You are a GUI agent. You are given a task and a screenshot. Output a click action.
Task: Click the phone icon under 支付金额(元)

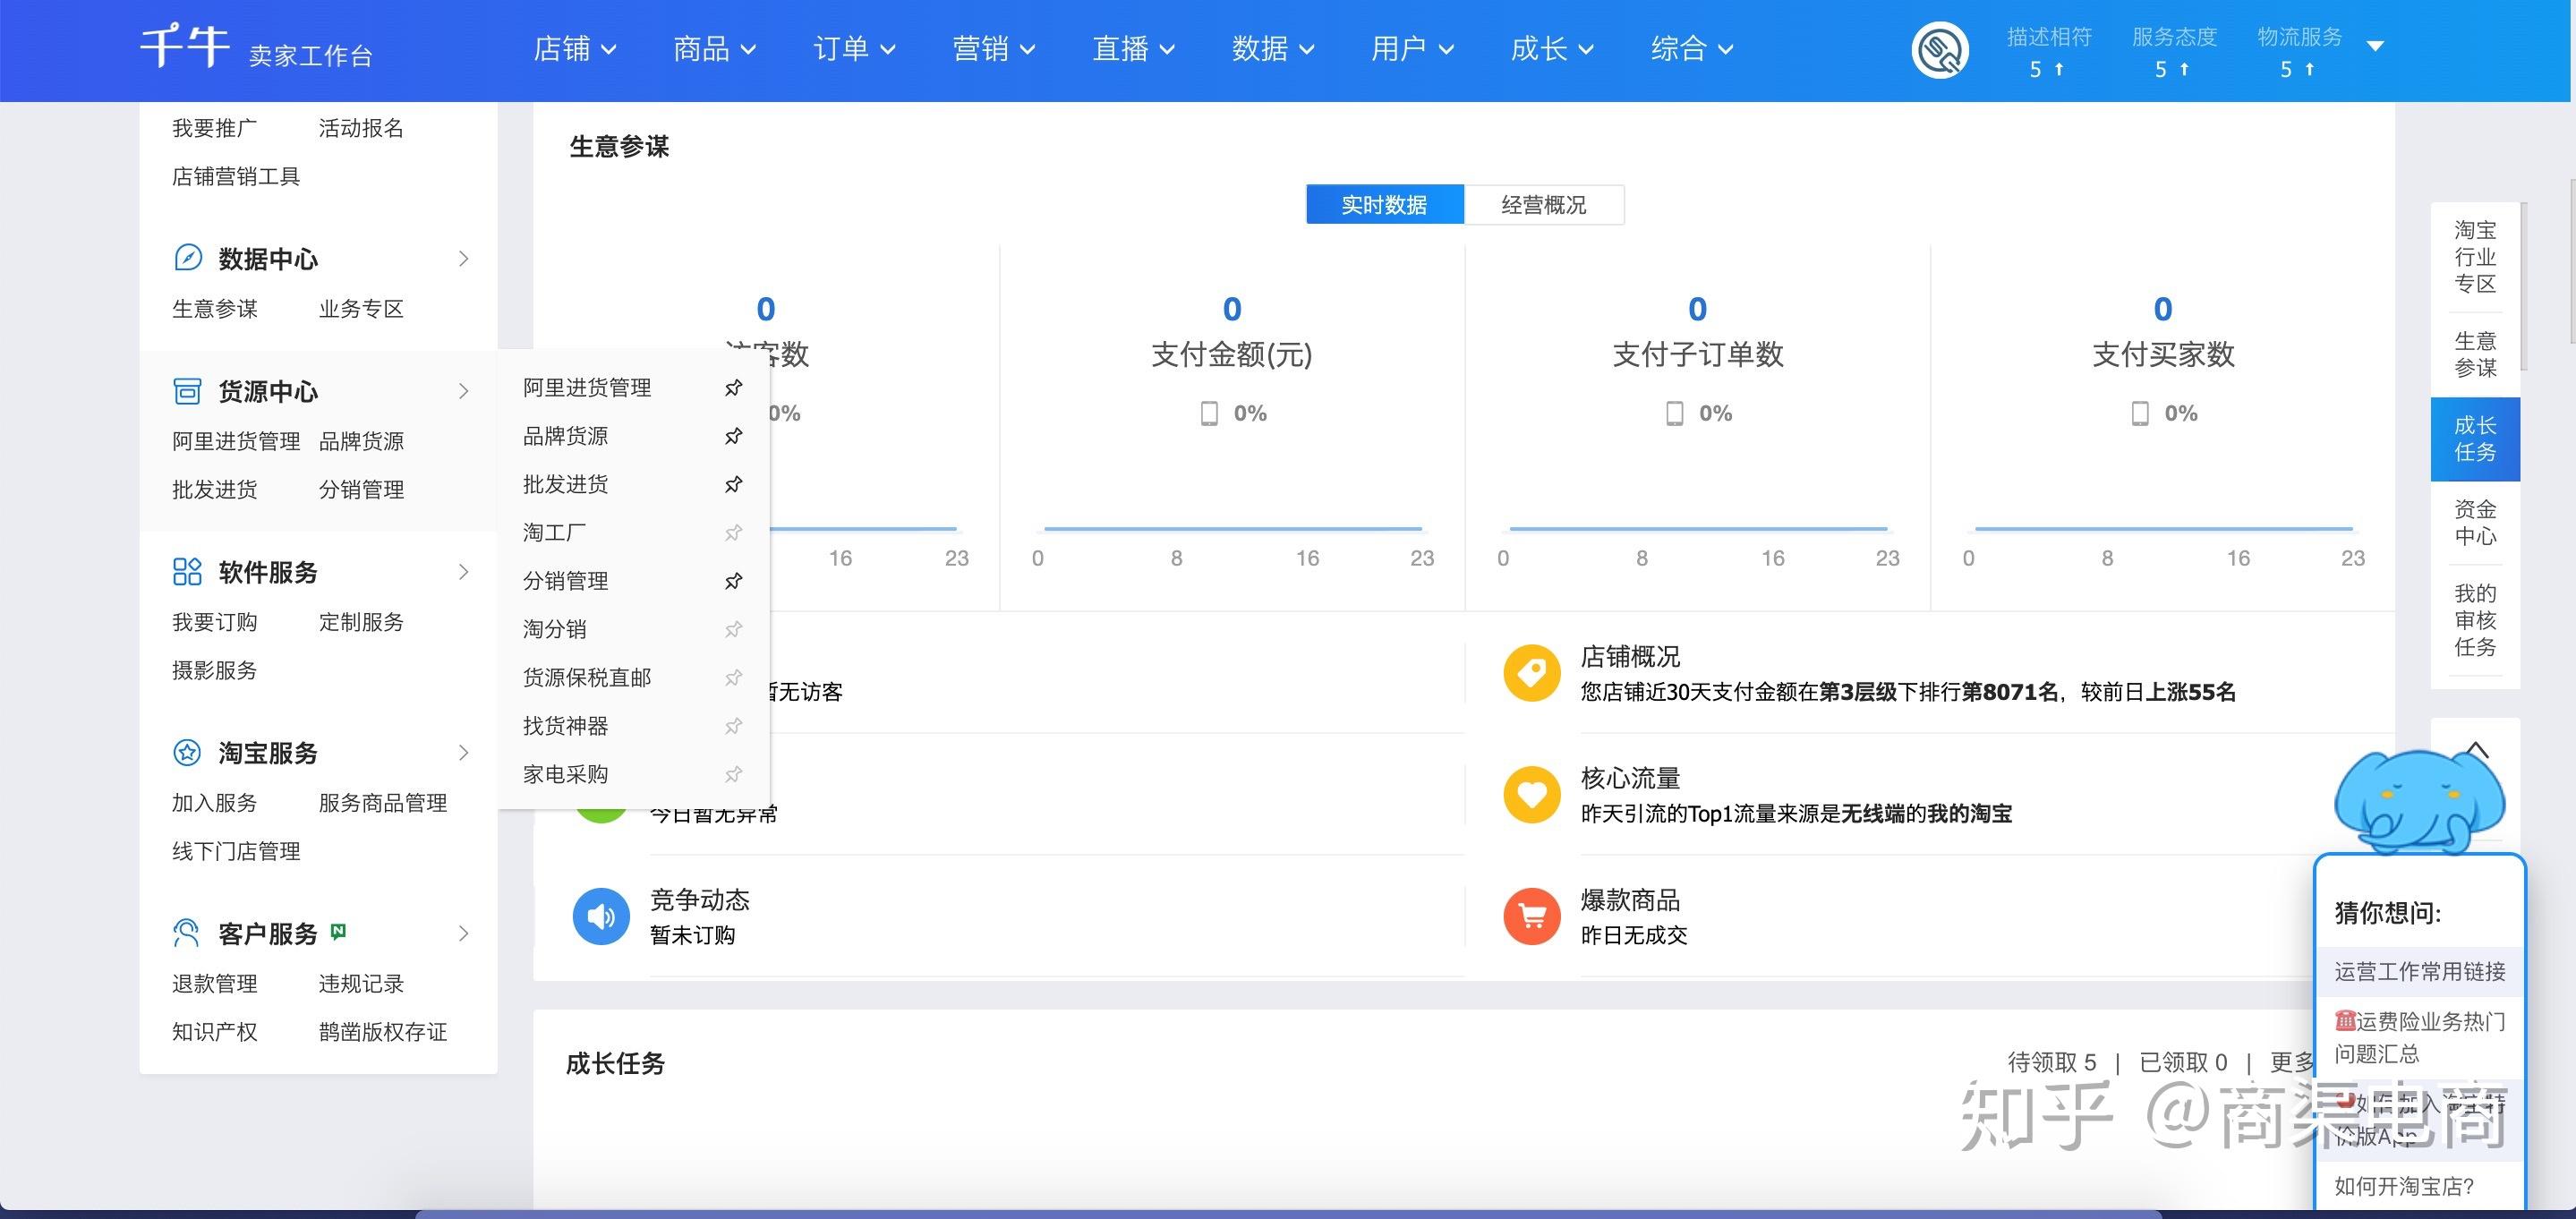click(x=1209, y=413)
